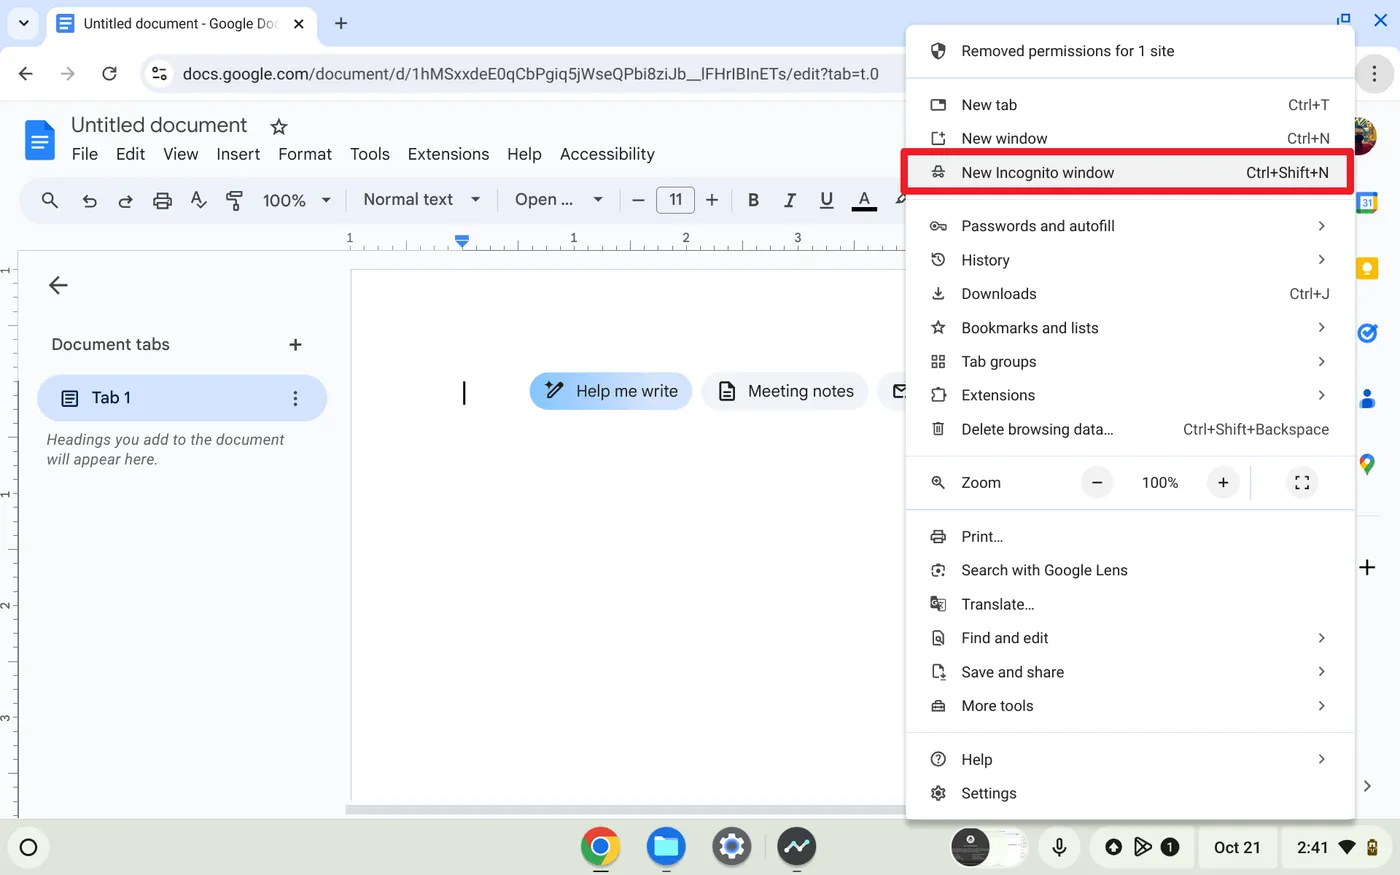View site information icon in address bar

[x=159, y=73]
